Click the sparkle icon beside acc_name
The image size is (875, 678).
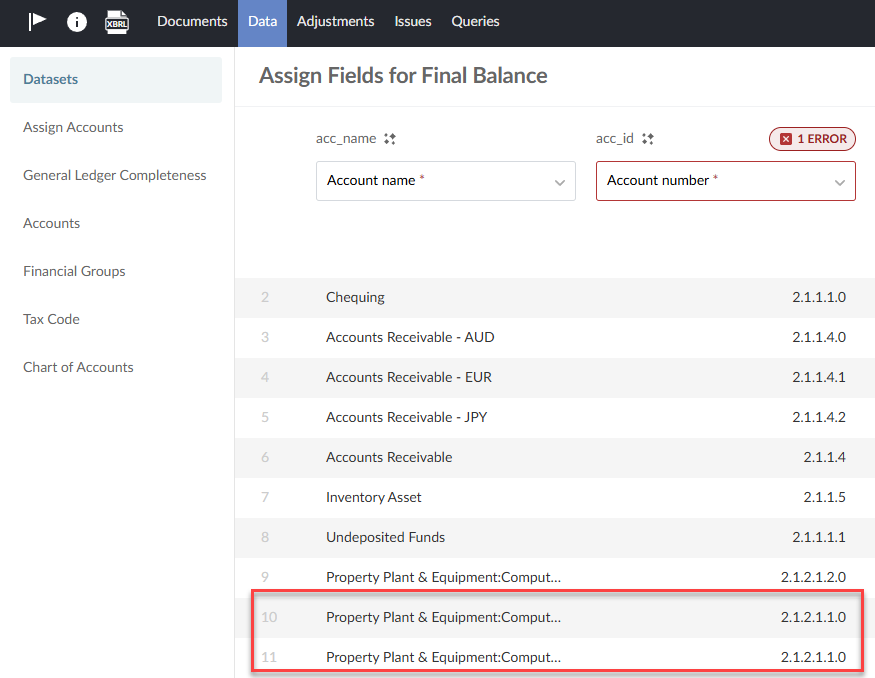(x=390, y=139)
